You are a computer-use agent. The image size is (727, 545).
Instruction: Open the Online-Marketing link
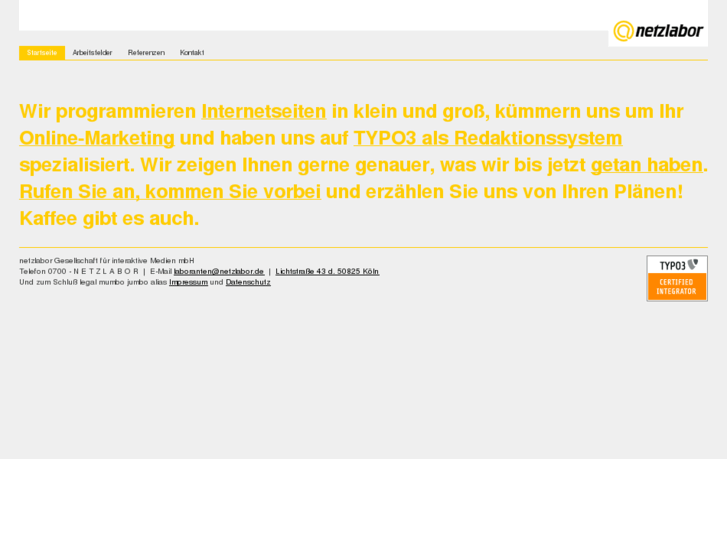point(97,138)
